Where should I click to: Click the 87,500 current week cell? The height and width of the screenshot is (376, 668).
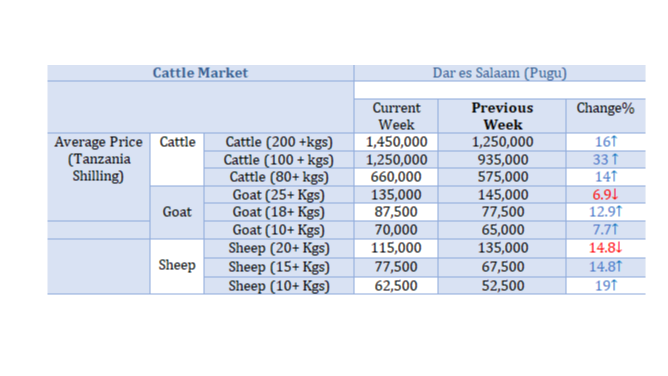[396, 212]
